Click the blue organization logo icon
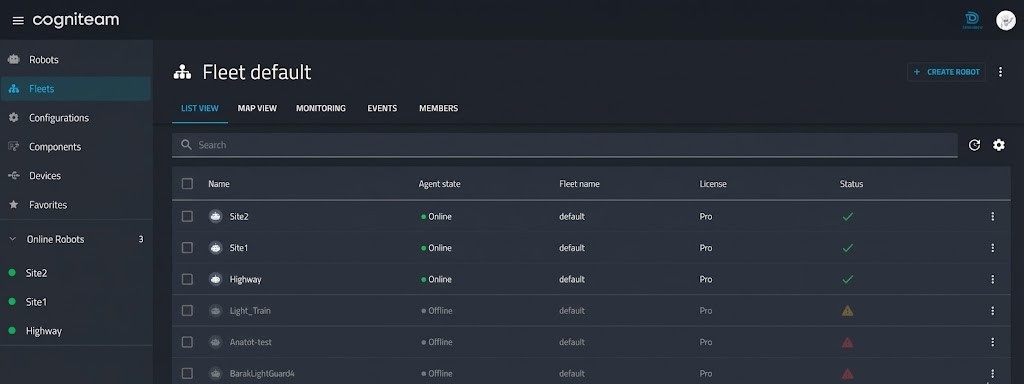1024x384 pixels. pos(972,20)
